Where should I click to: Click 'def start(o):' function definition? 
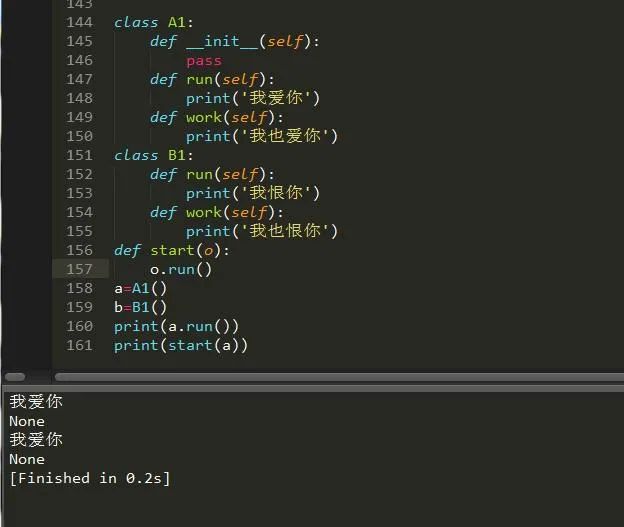(172, 250)
